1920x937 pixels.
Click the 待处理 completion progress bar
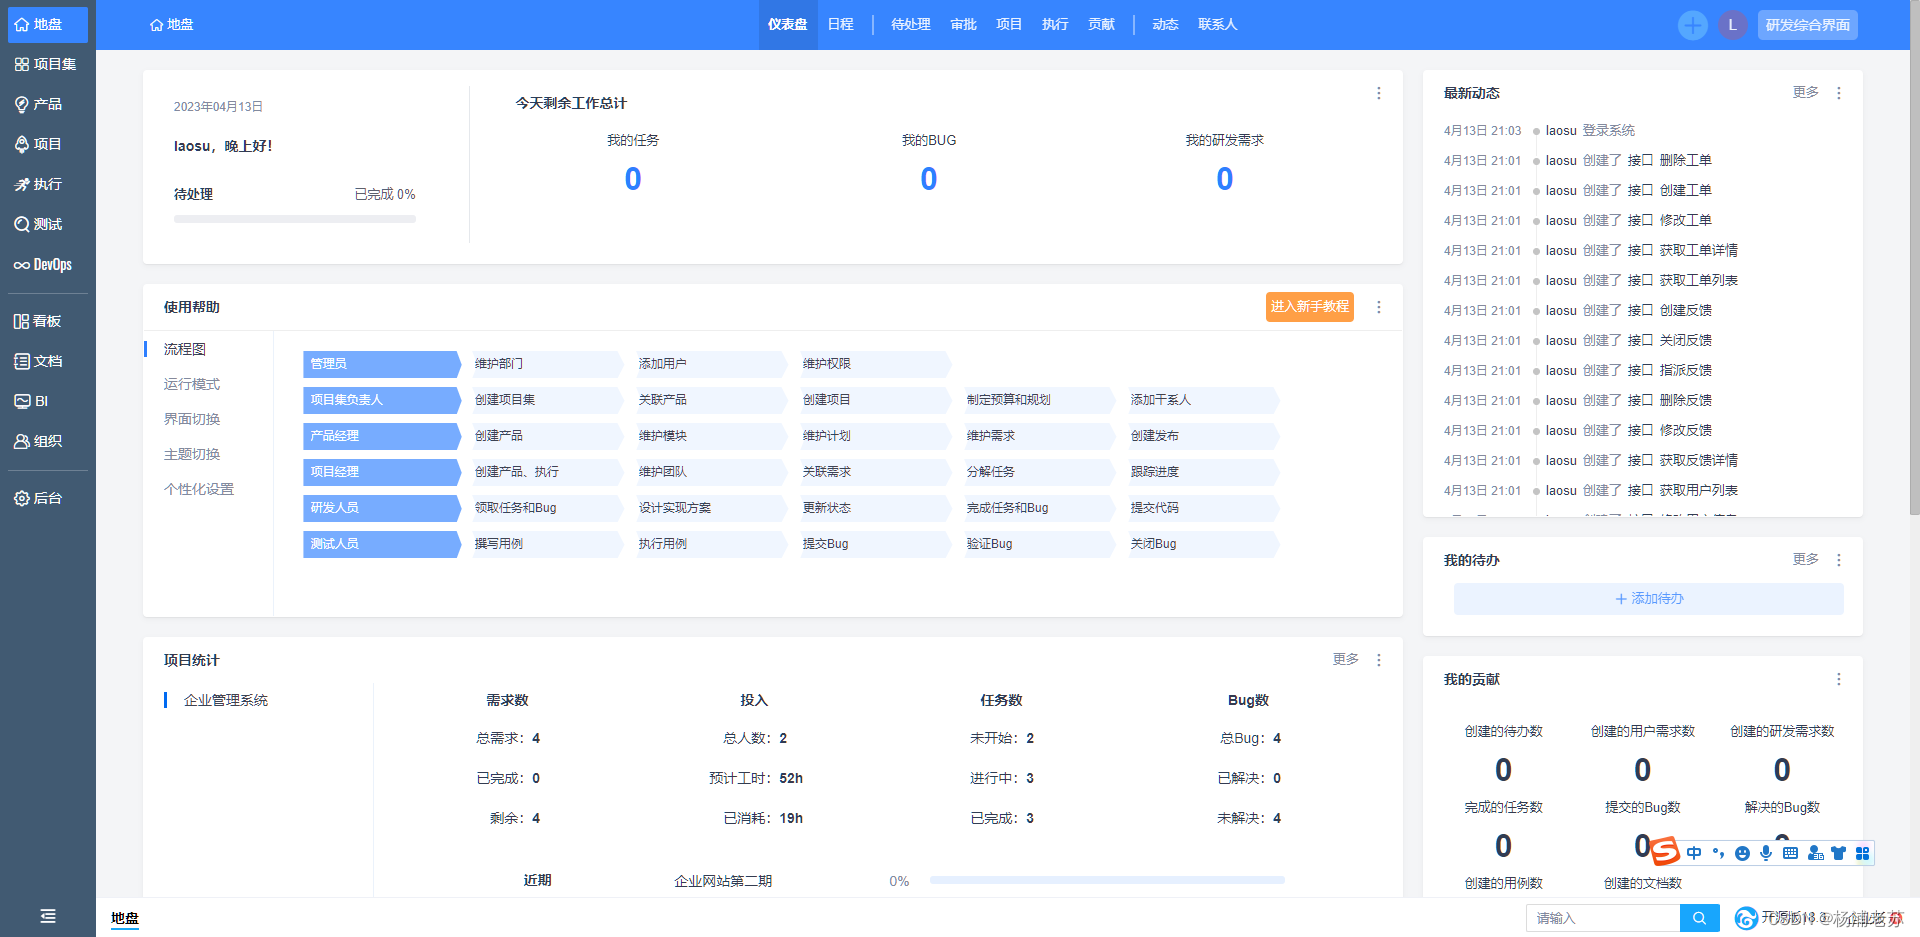295,219
